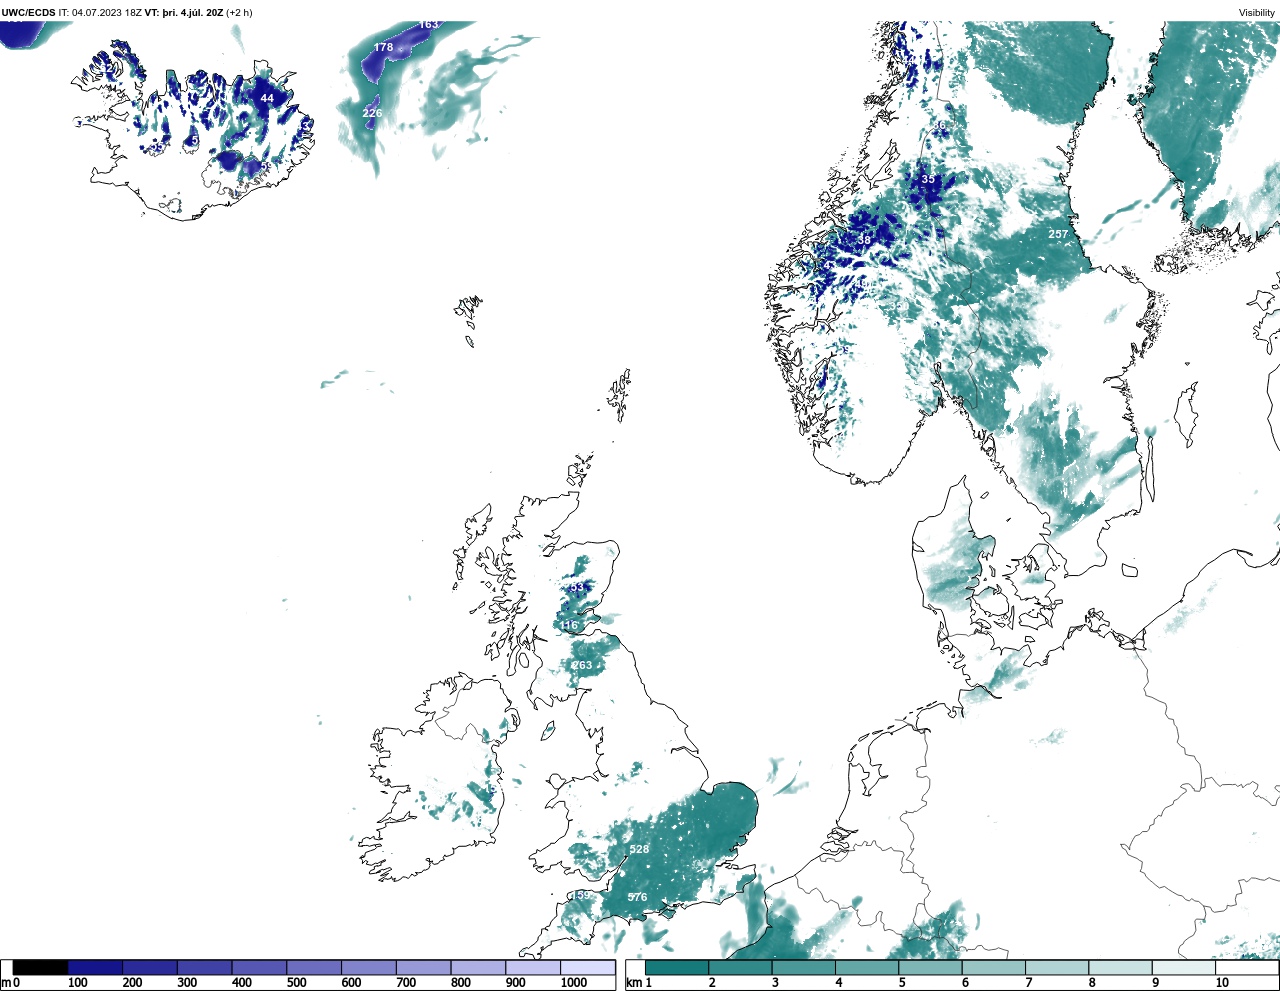Click the 700–800 m legend swatch
This screenshot has width=1280, height=991.
pos(423,968)
